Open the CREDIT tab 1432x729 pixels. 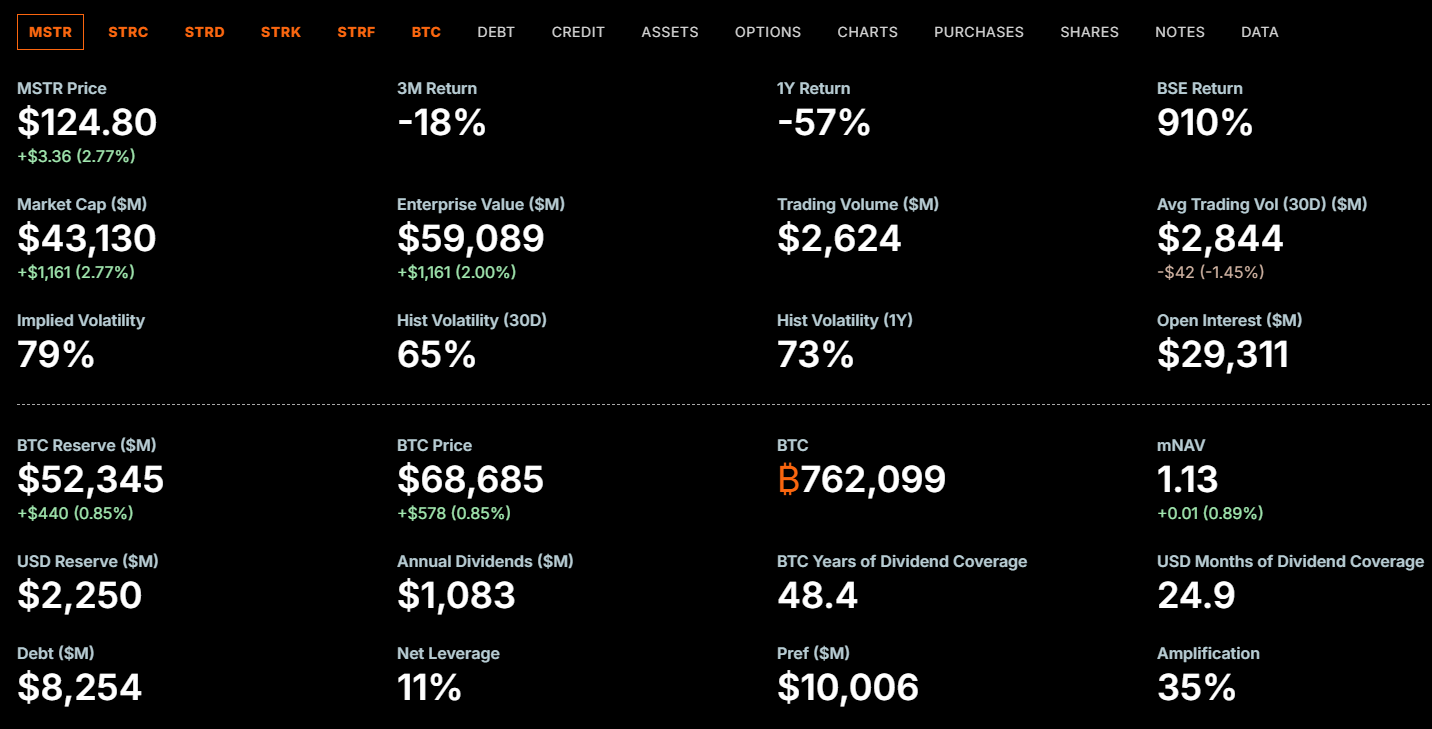(578, 32)
